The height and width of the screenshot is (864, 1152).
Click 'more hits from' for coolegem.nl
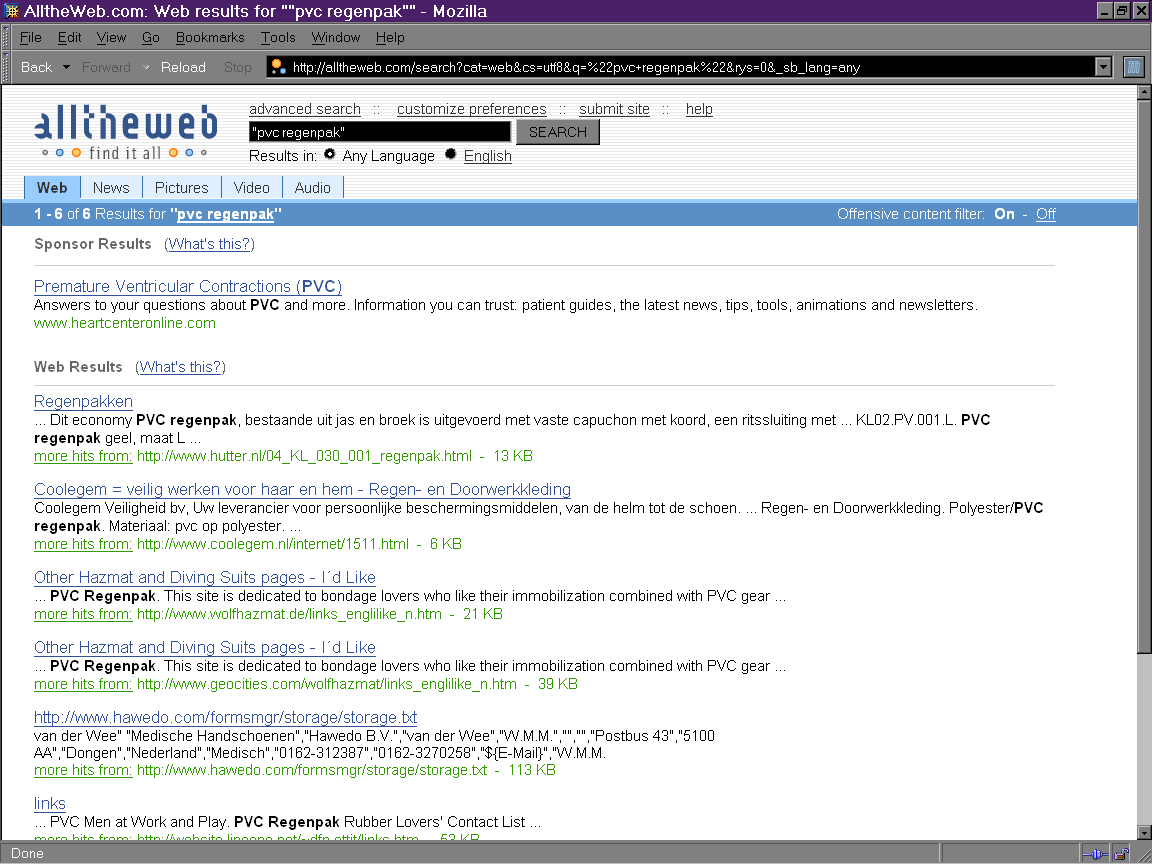pos(83,544)
